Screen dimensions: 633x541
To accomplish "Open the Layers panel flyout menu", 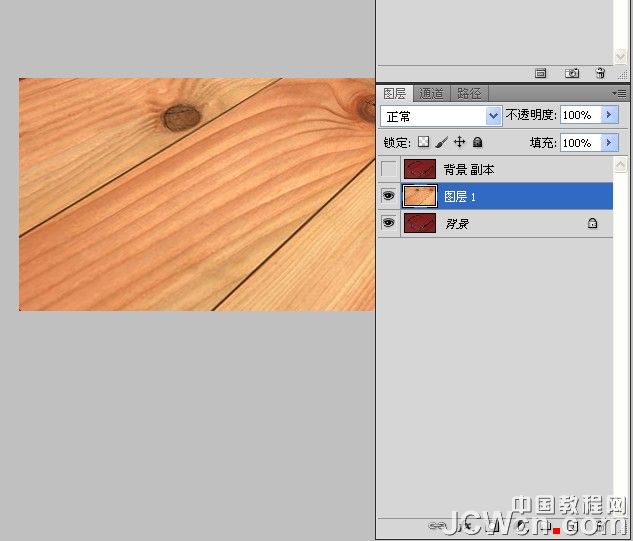I will pyautogui.click(x=620, y=94).
